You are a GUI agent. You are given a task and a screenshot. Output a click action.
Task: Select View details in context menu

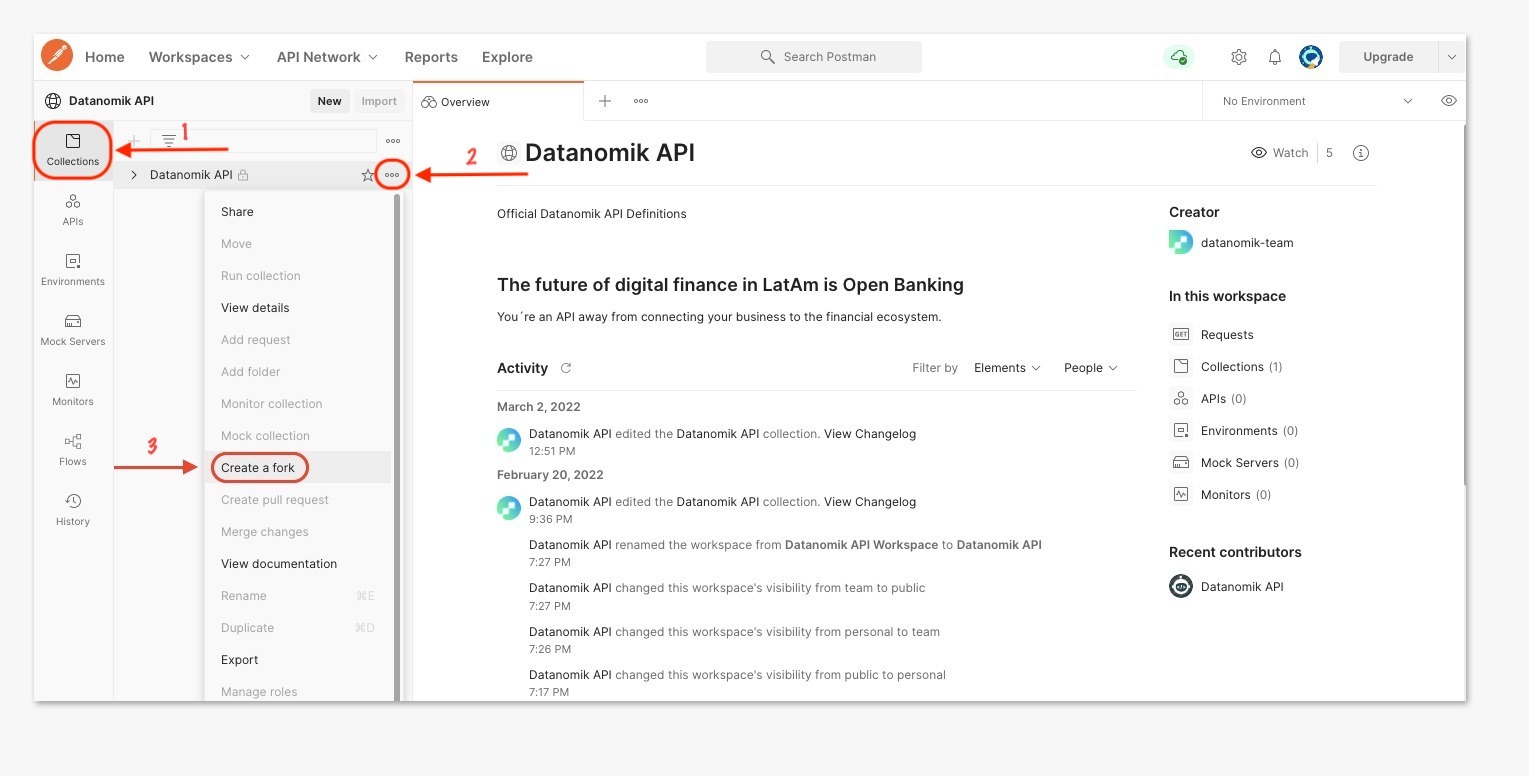click(x=297, y=308)
